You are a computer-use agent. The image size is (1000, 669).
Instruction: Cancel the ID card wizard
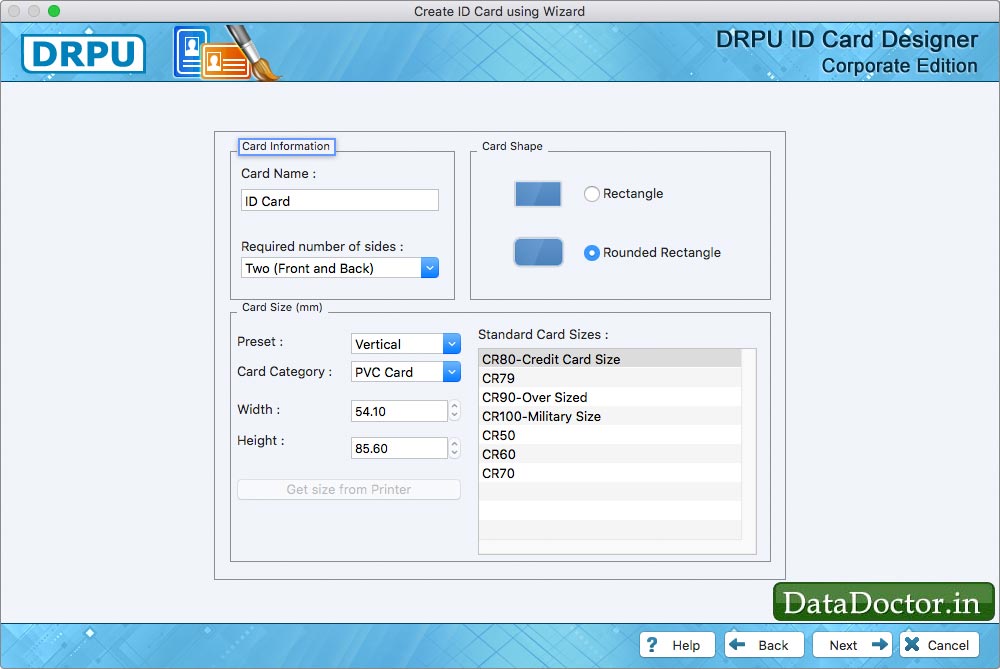tap(939, 645)
